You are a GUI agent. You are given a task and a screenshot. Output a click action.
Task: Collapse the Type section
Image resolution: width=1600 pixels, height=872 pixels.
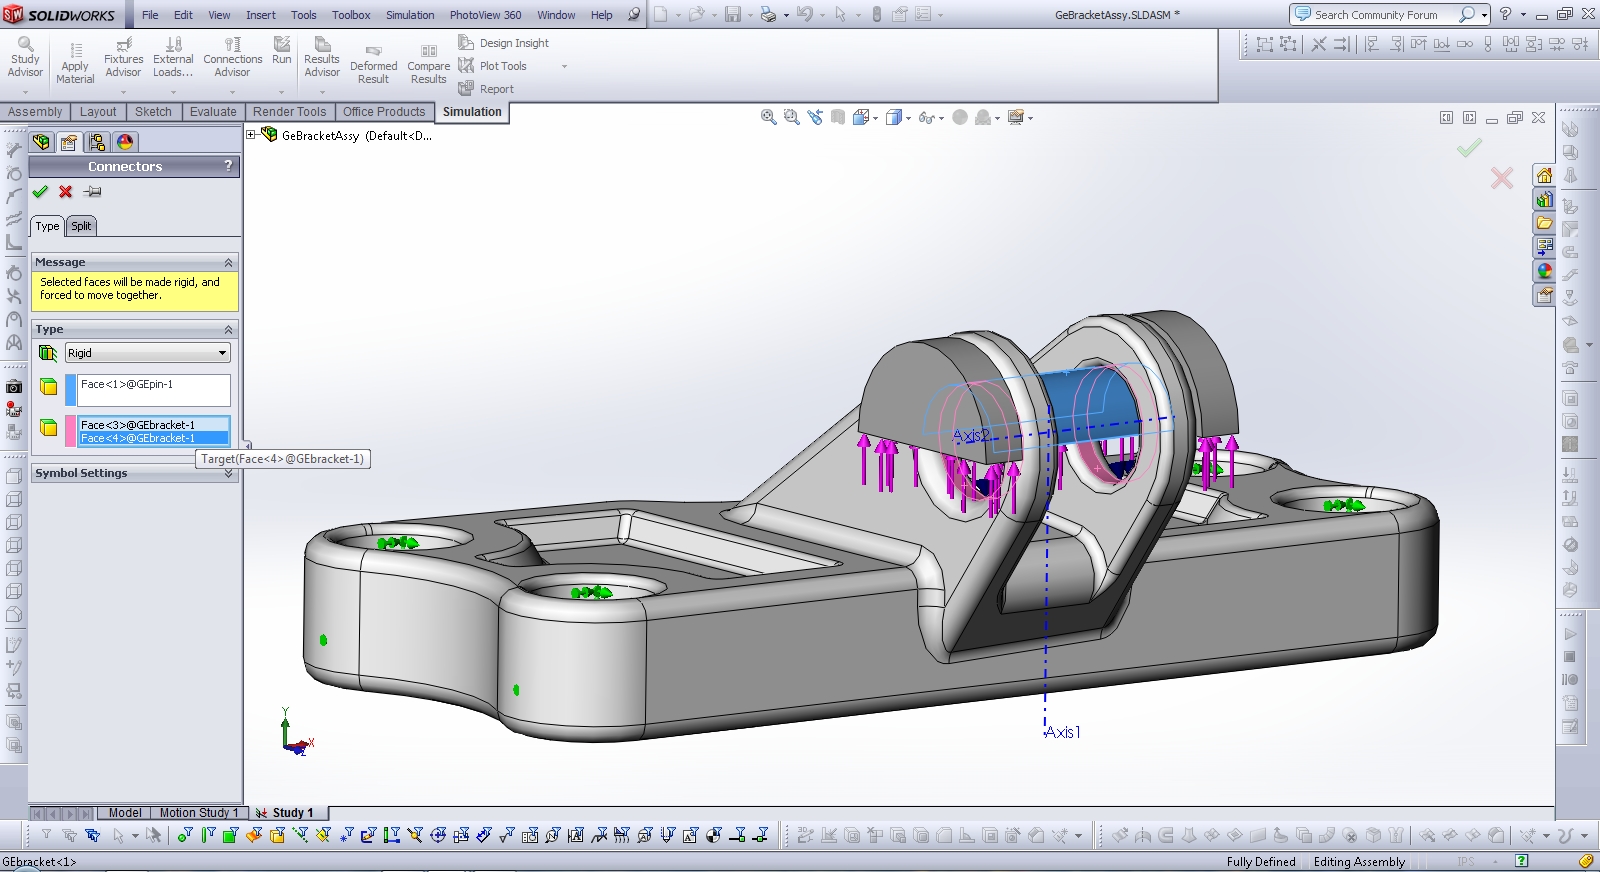point(228,329)
